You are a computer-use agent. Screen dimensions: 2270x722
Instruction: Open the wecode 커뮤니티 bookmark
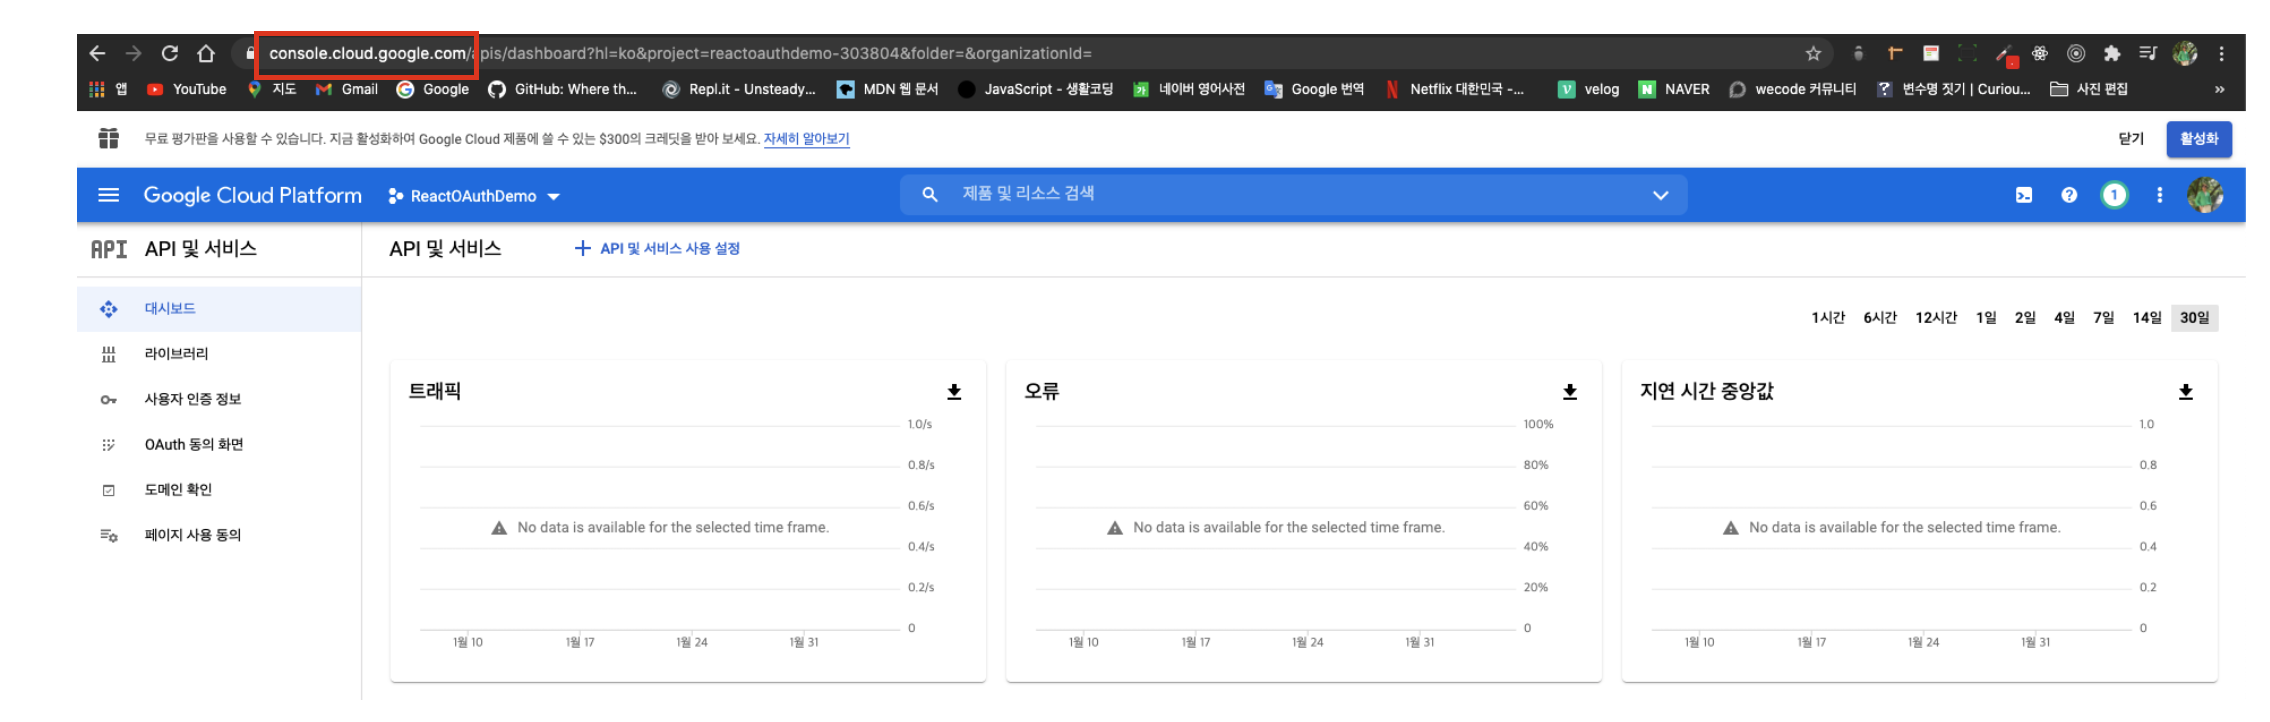coord(1793,89)
